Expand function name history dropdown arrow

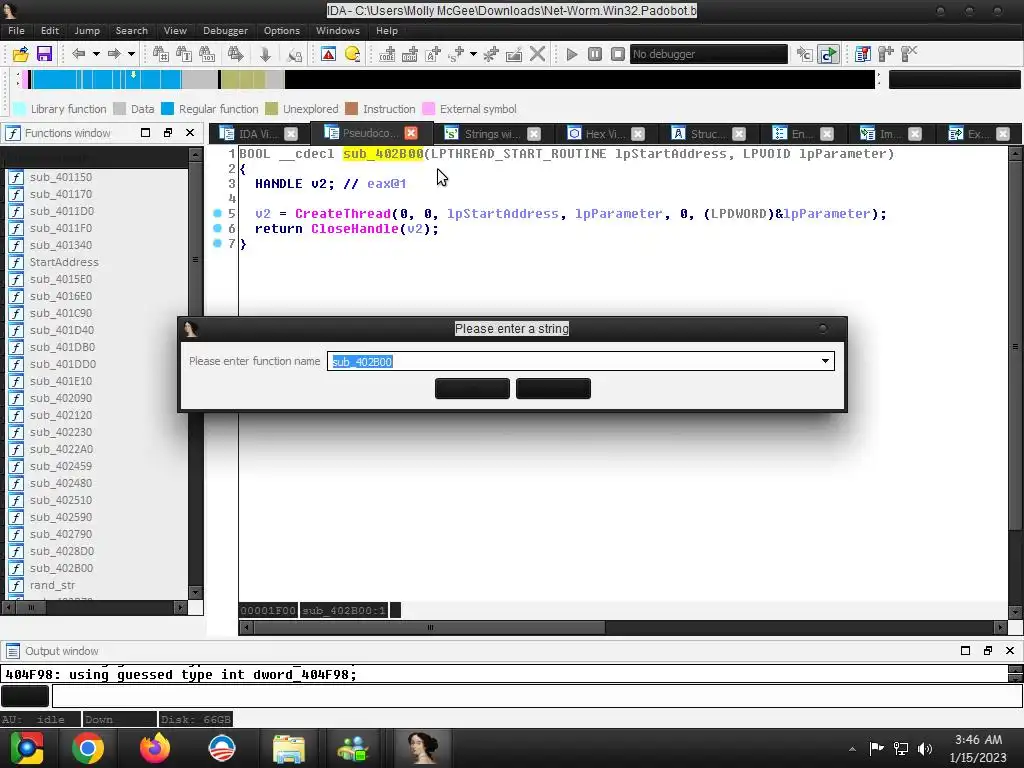(825, 361)
